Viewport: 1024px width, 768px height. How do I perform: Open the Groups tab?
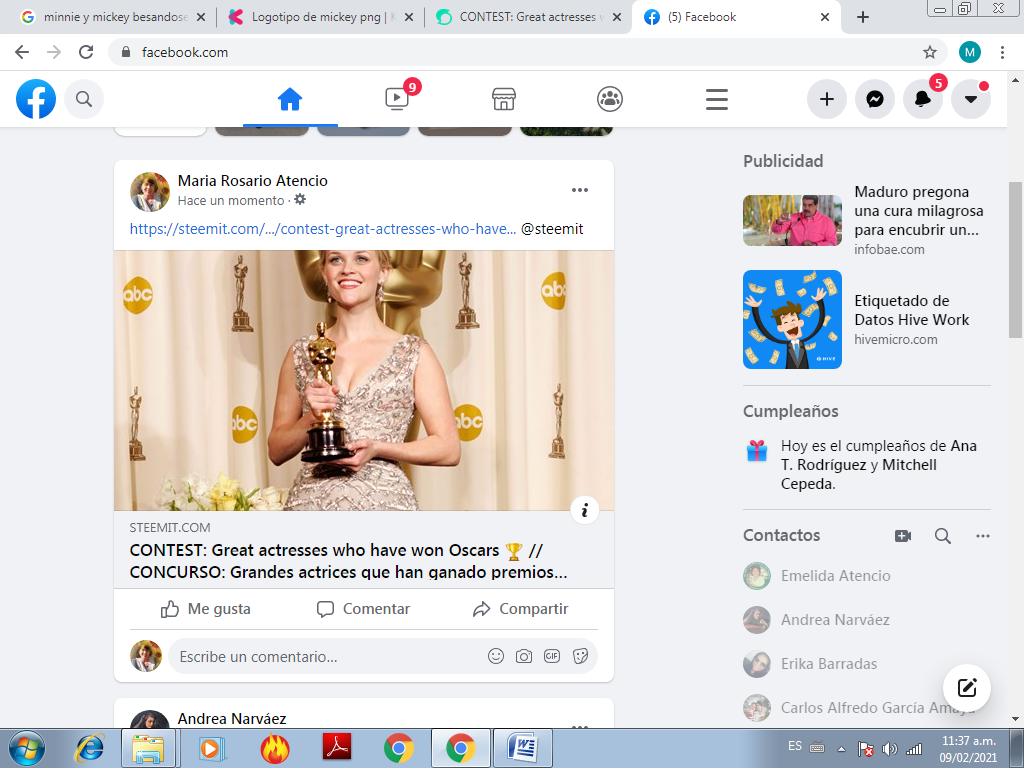(610, 99)
